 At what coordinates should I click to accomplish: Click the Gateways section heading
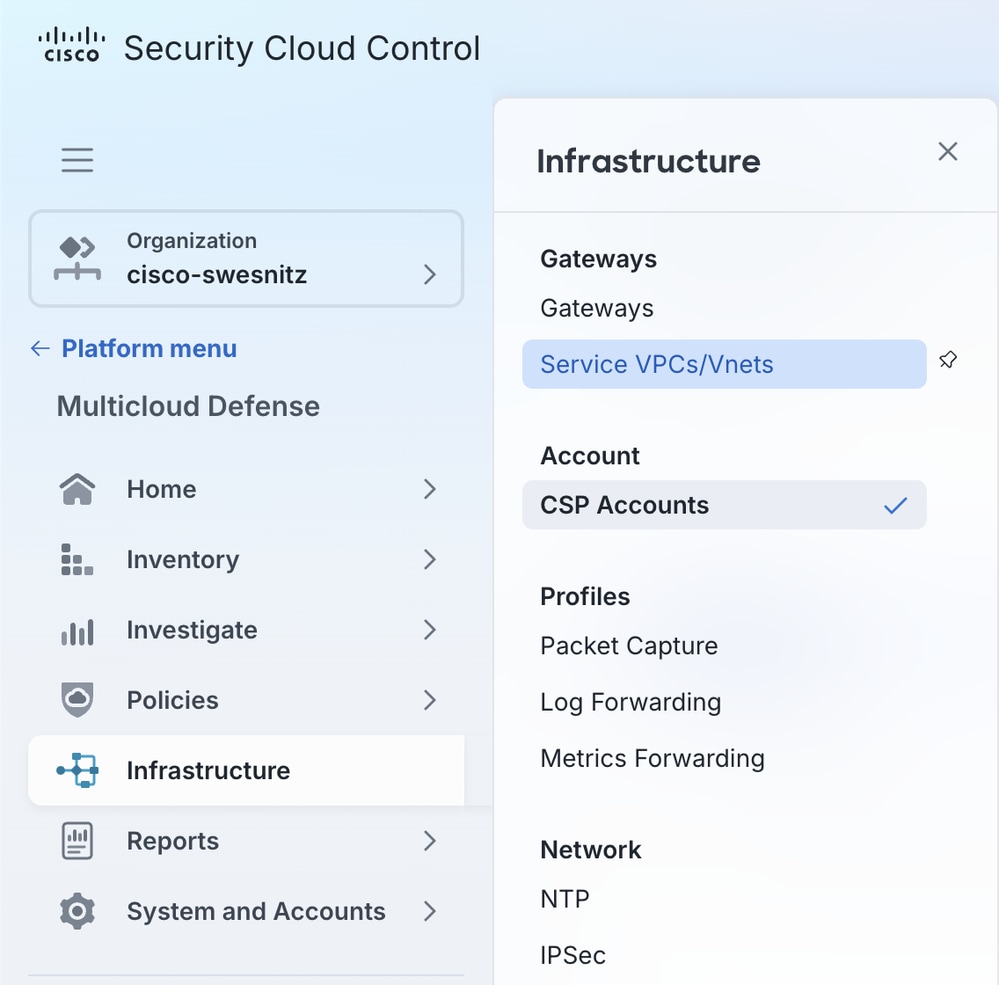(598, 259)
